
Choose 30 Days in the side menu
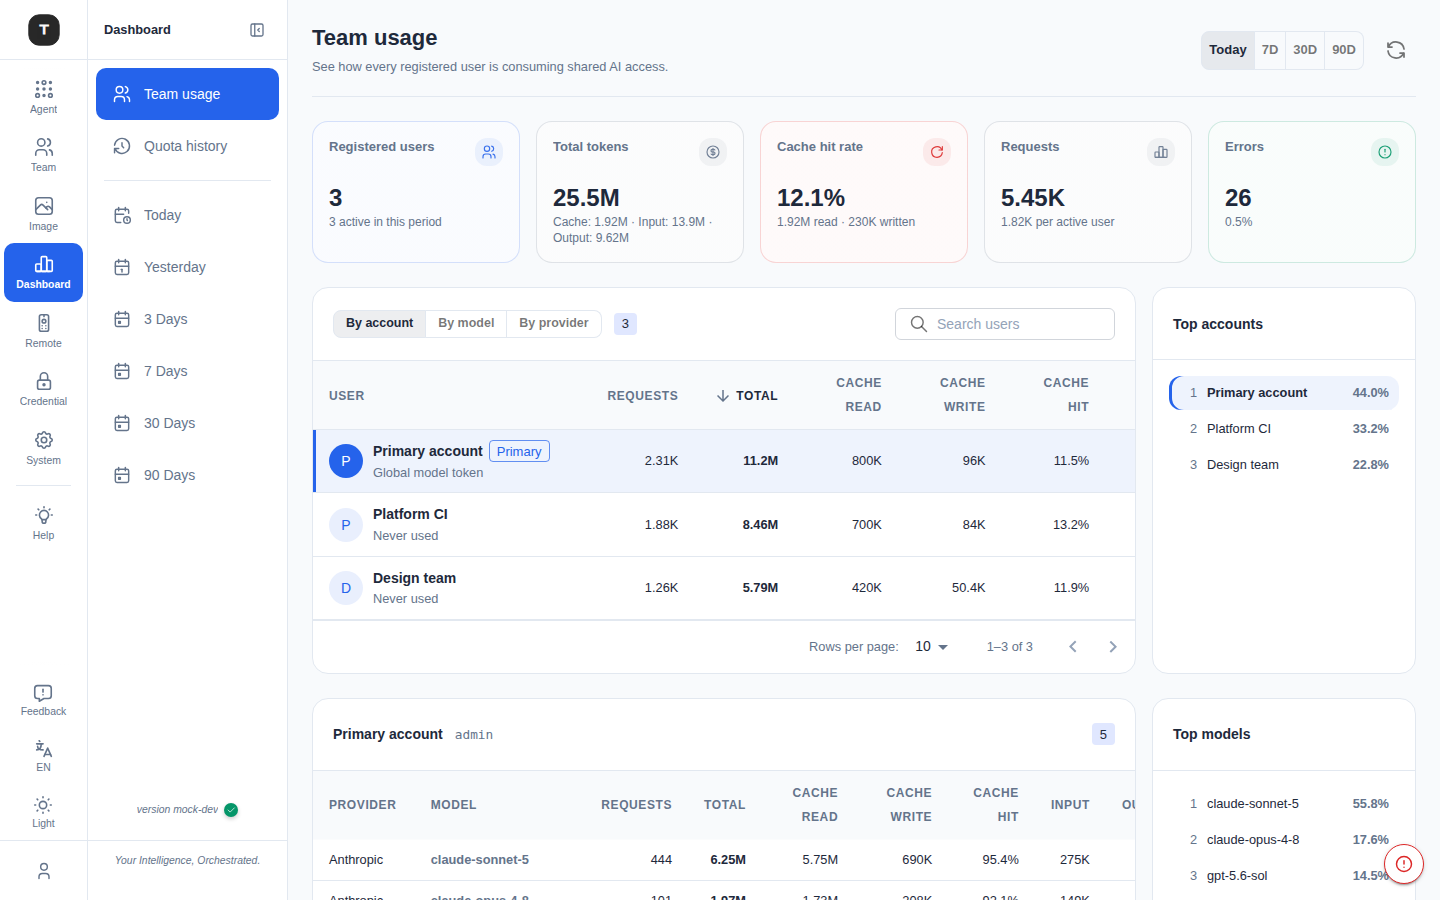[x=187, y=423]
